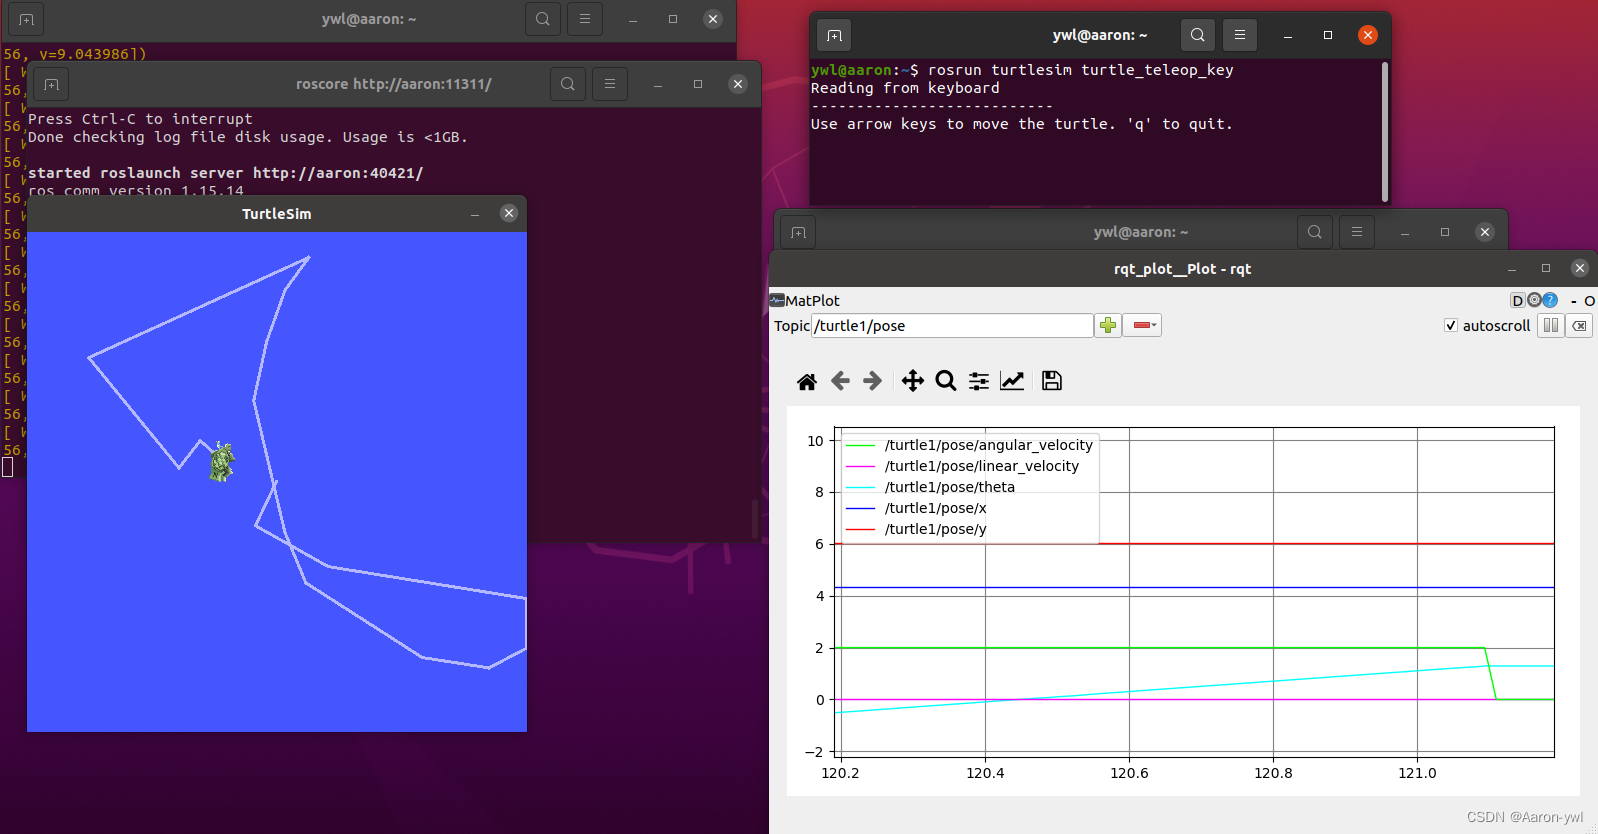This screenshot has height=834, width=1598.
Task: Click 'started roslaunch server' line in roscore
Action: pos(226,173)
